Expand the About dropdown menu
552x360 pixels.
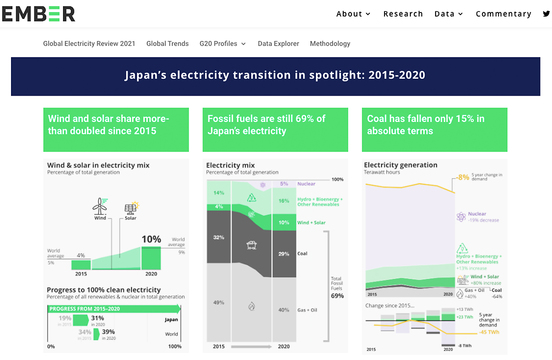[x=353, y=14]
